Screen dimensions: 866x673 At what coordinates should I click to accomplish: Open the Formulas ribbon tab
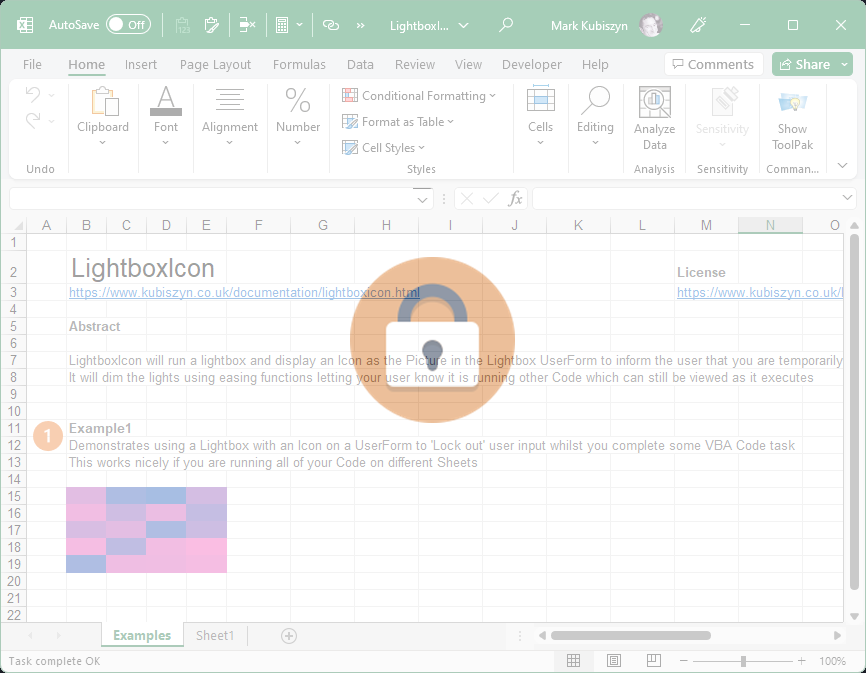299,64
